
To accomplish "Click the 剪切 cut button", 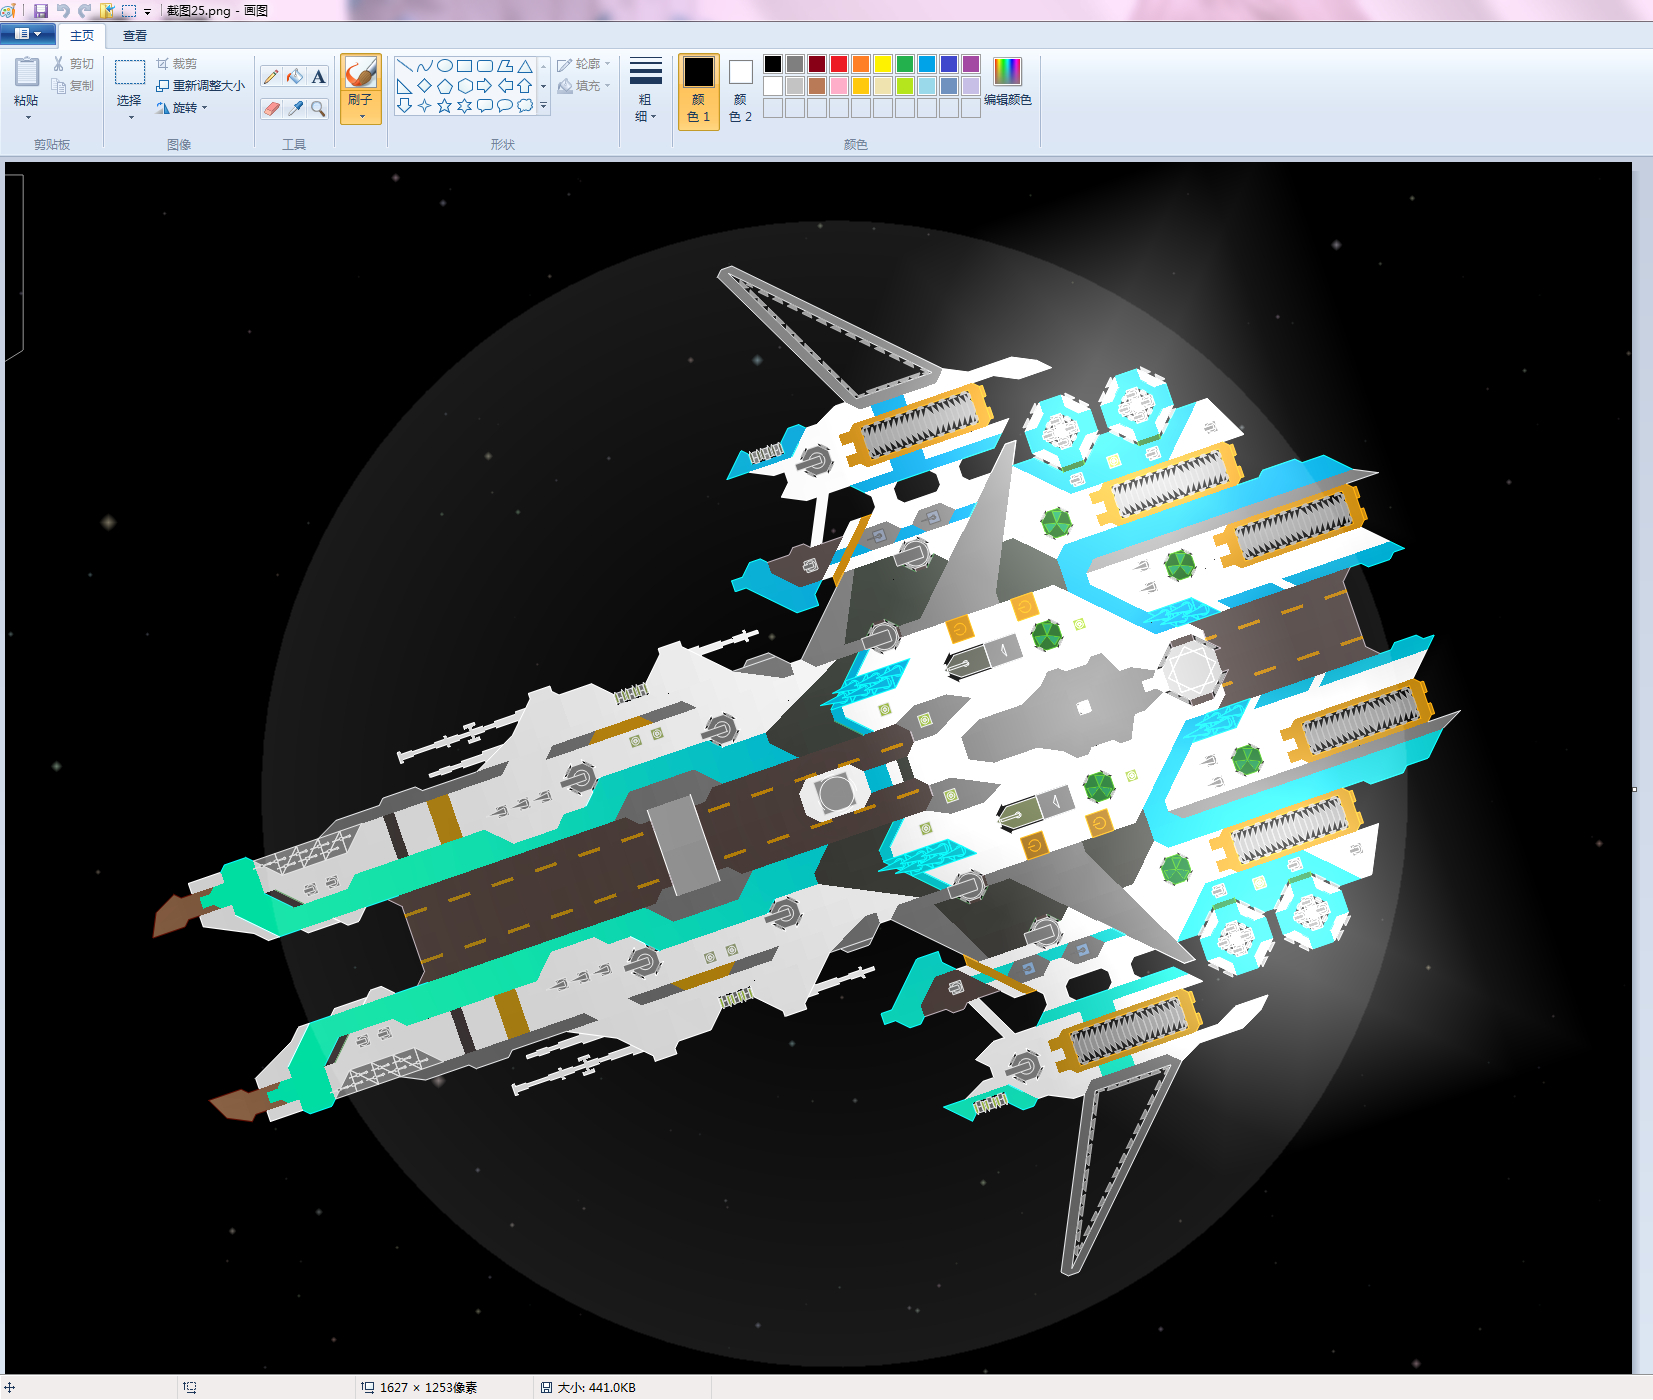I will [x=73, y=64].
